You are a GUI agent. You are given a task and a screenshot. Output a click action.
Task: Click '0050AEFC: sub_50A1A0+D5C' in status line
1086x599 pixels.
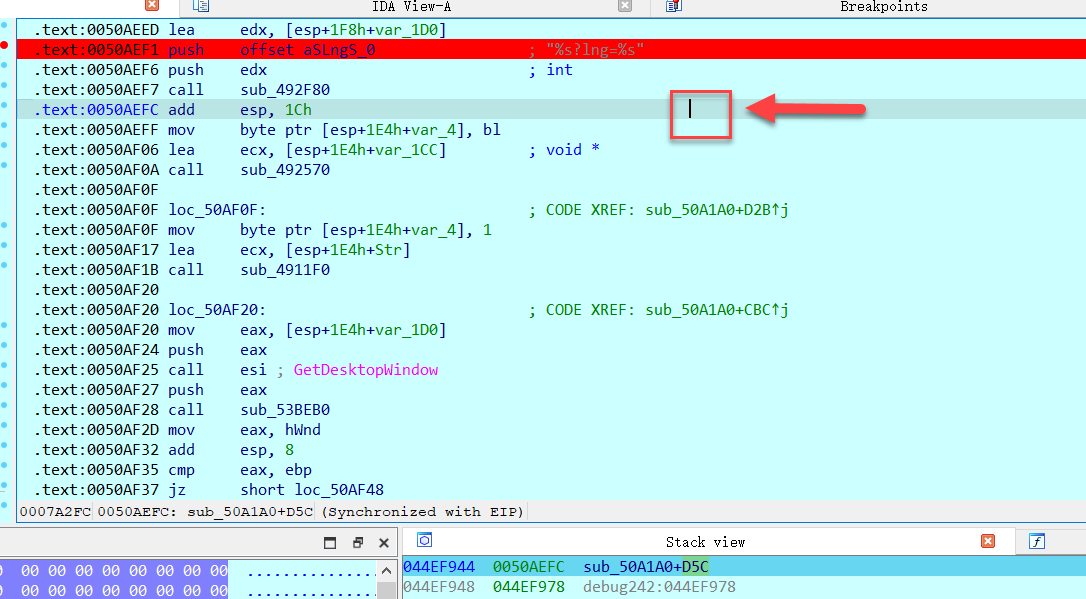[205, 512]
